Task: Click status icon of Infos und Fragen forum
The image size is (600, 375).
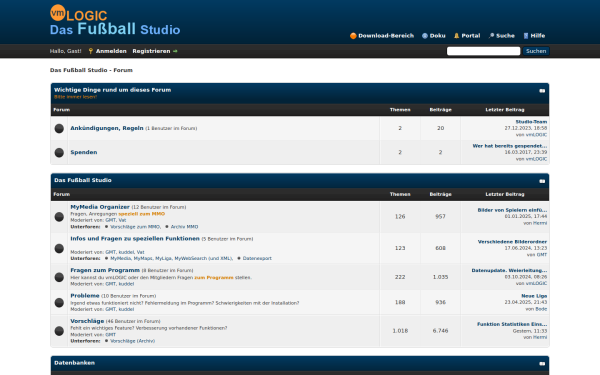Action: click(59, 249)
